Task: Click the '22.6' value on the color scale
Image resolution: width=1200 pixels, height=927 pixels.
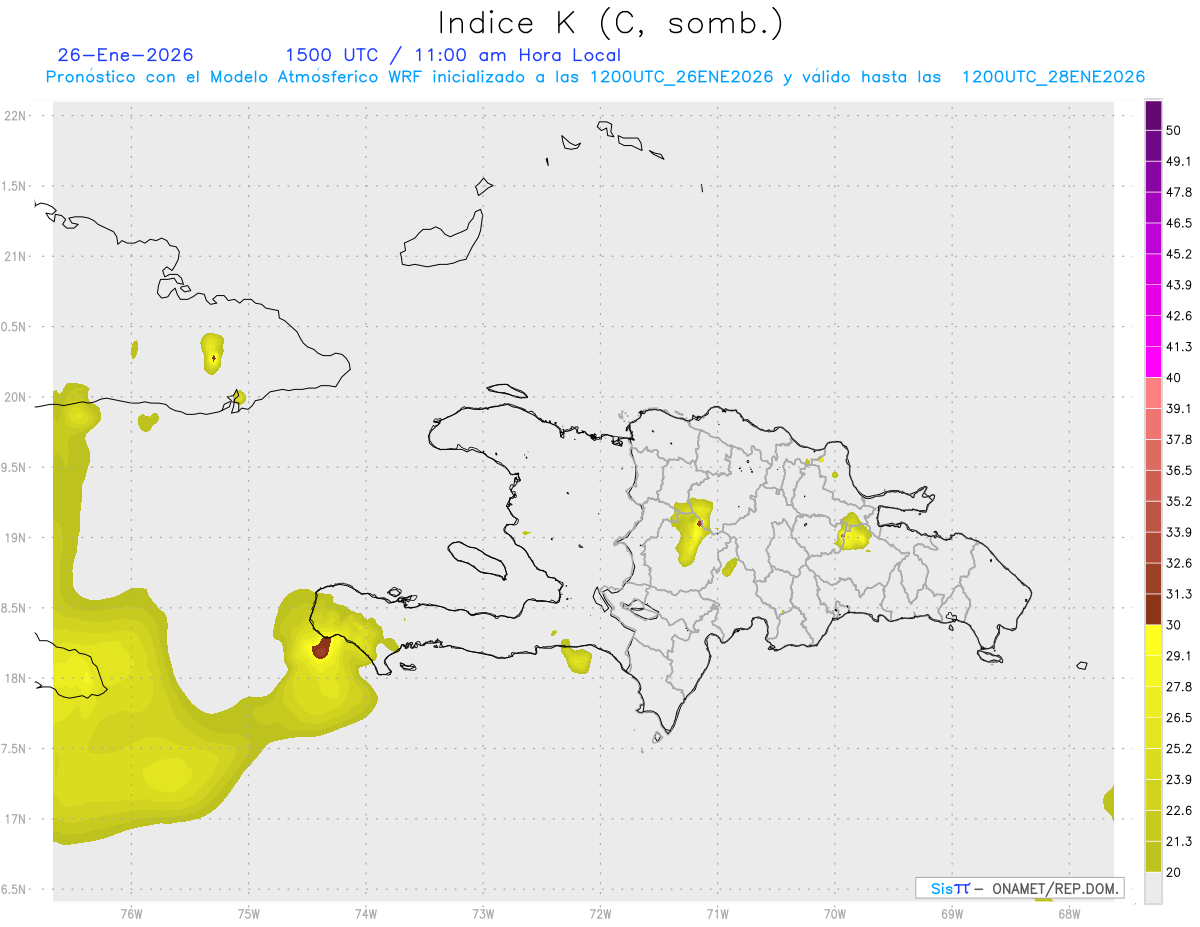Action: coord(1179,811)
